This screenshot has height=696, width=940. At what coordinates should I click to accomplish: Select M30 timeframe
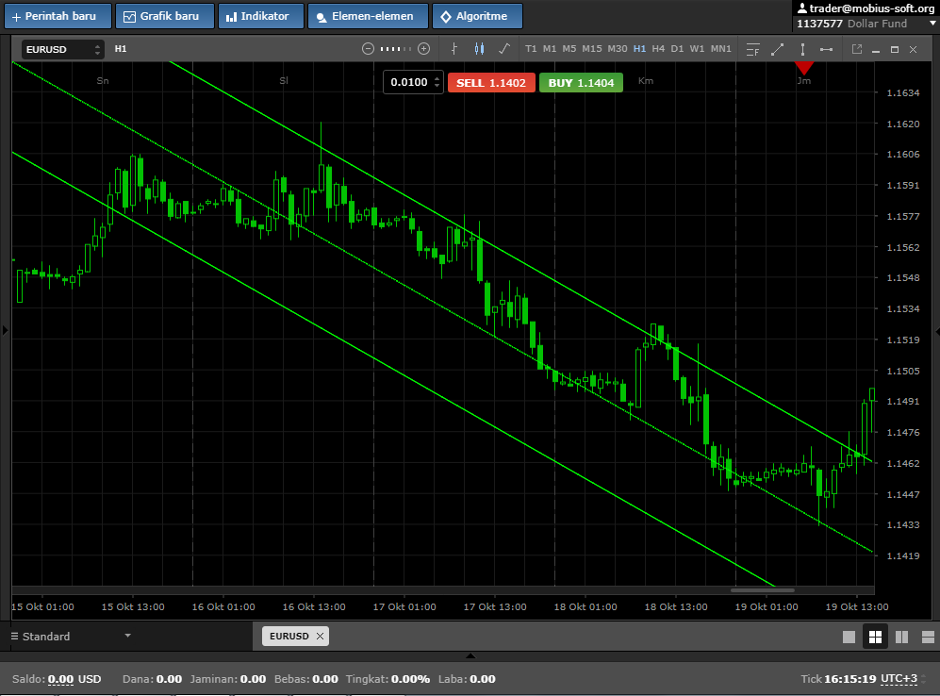pos(617,49)
